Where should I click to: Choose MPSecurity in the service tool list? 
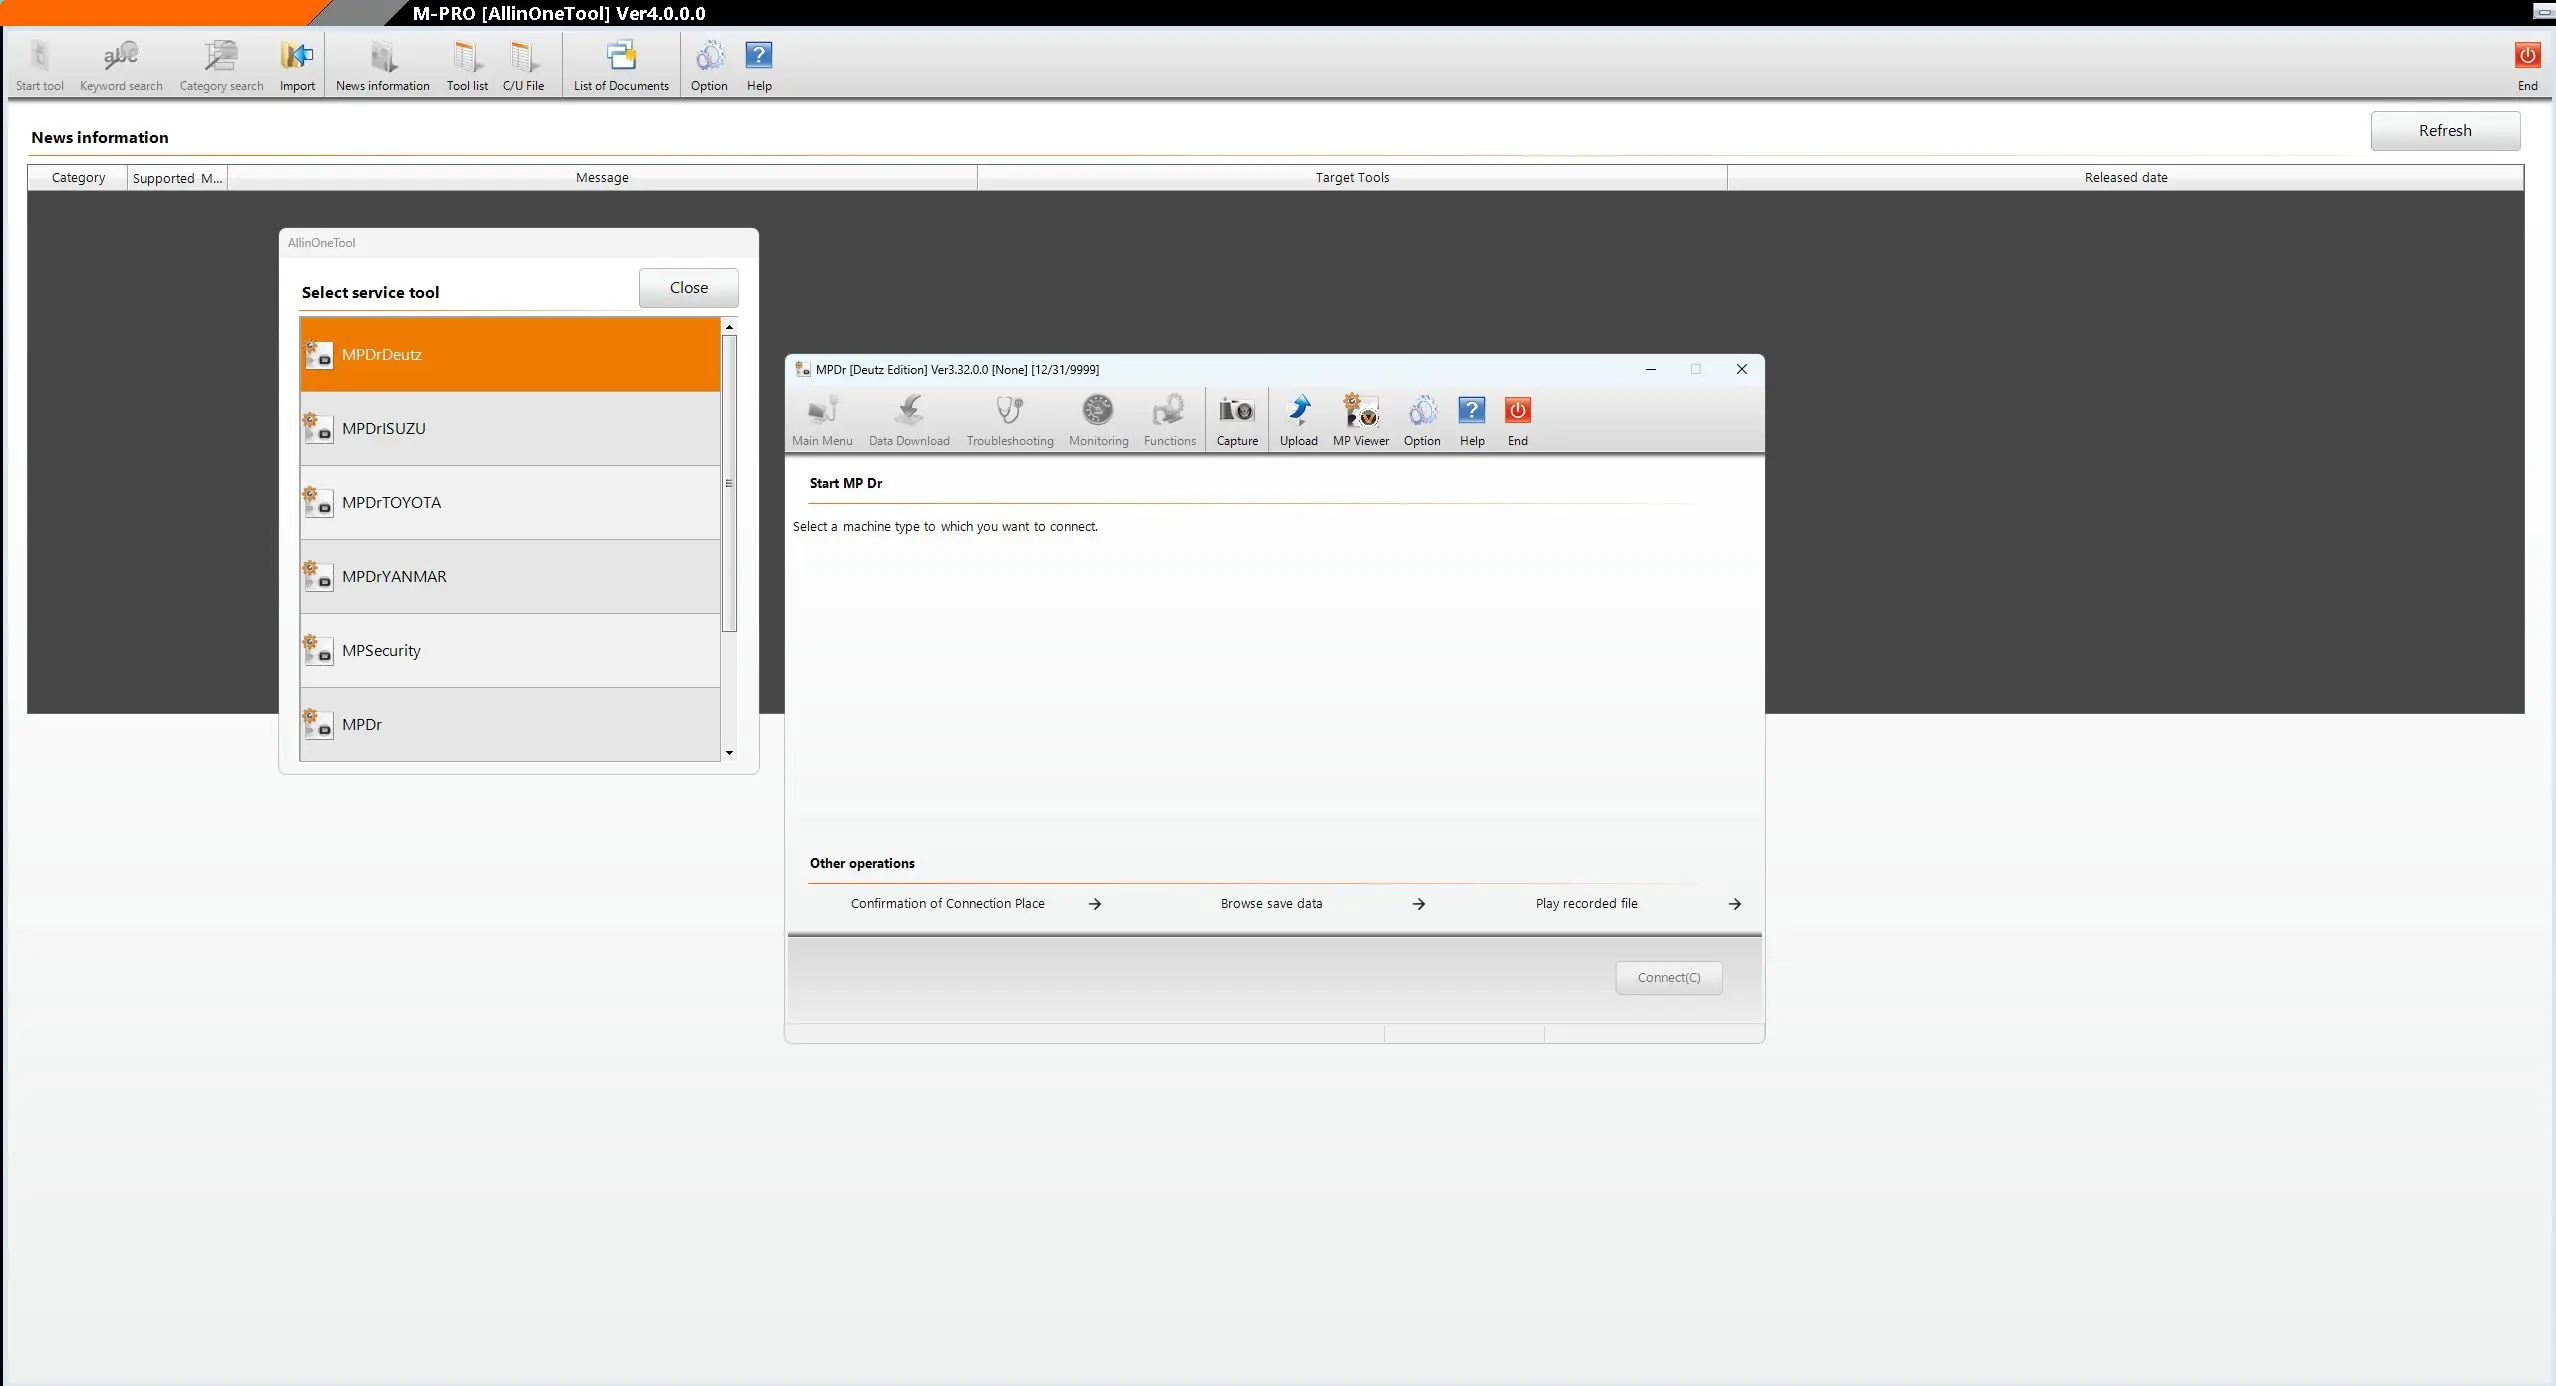click(510, 651)
